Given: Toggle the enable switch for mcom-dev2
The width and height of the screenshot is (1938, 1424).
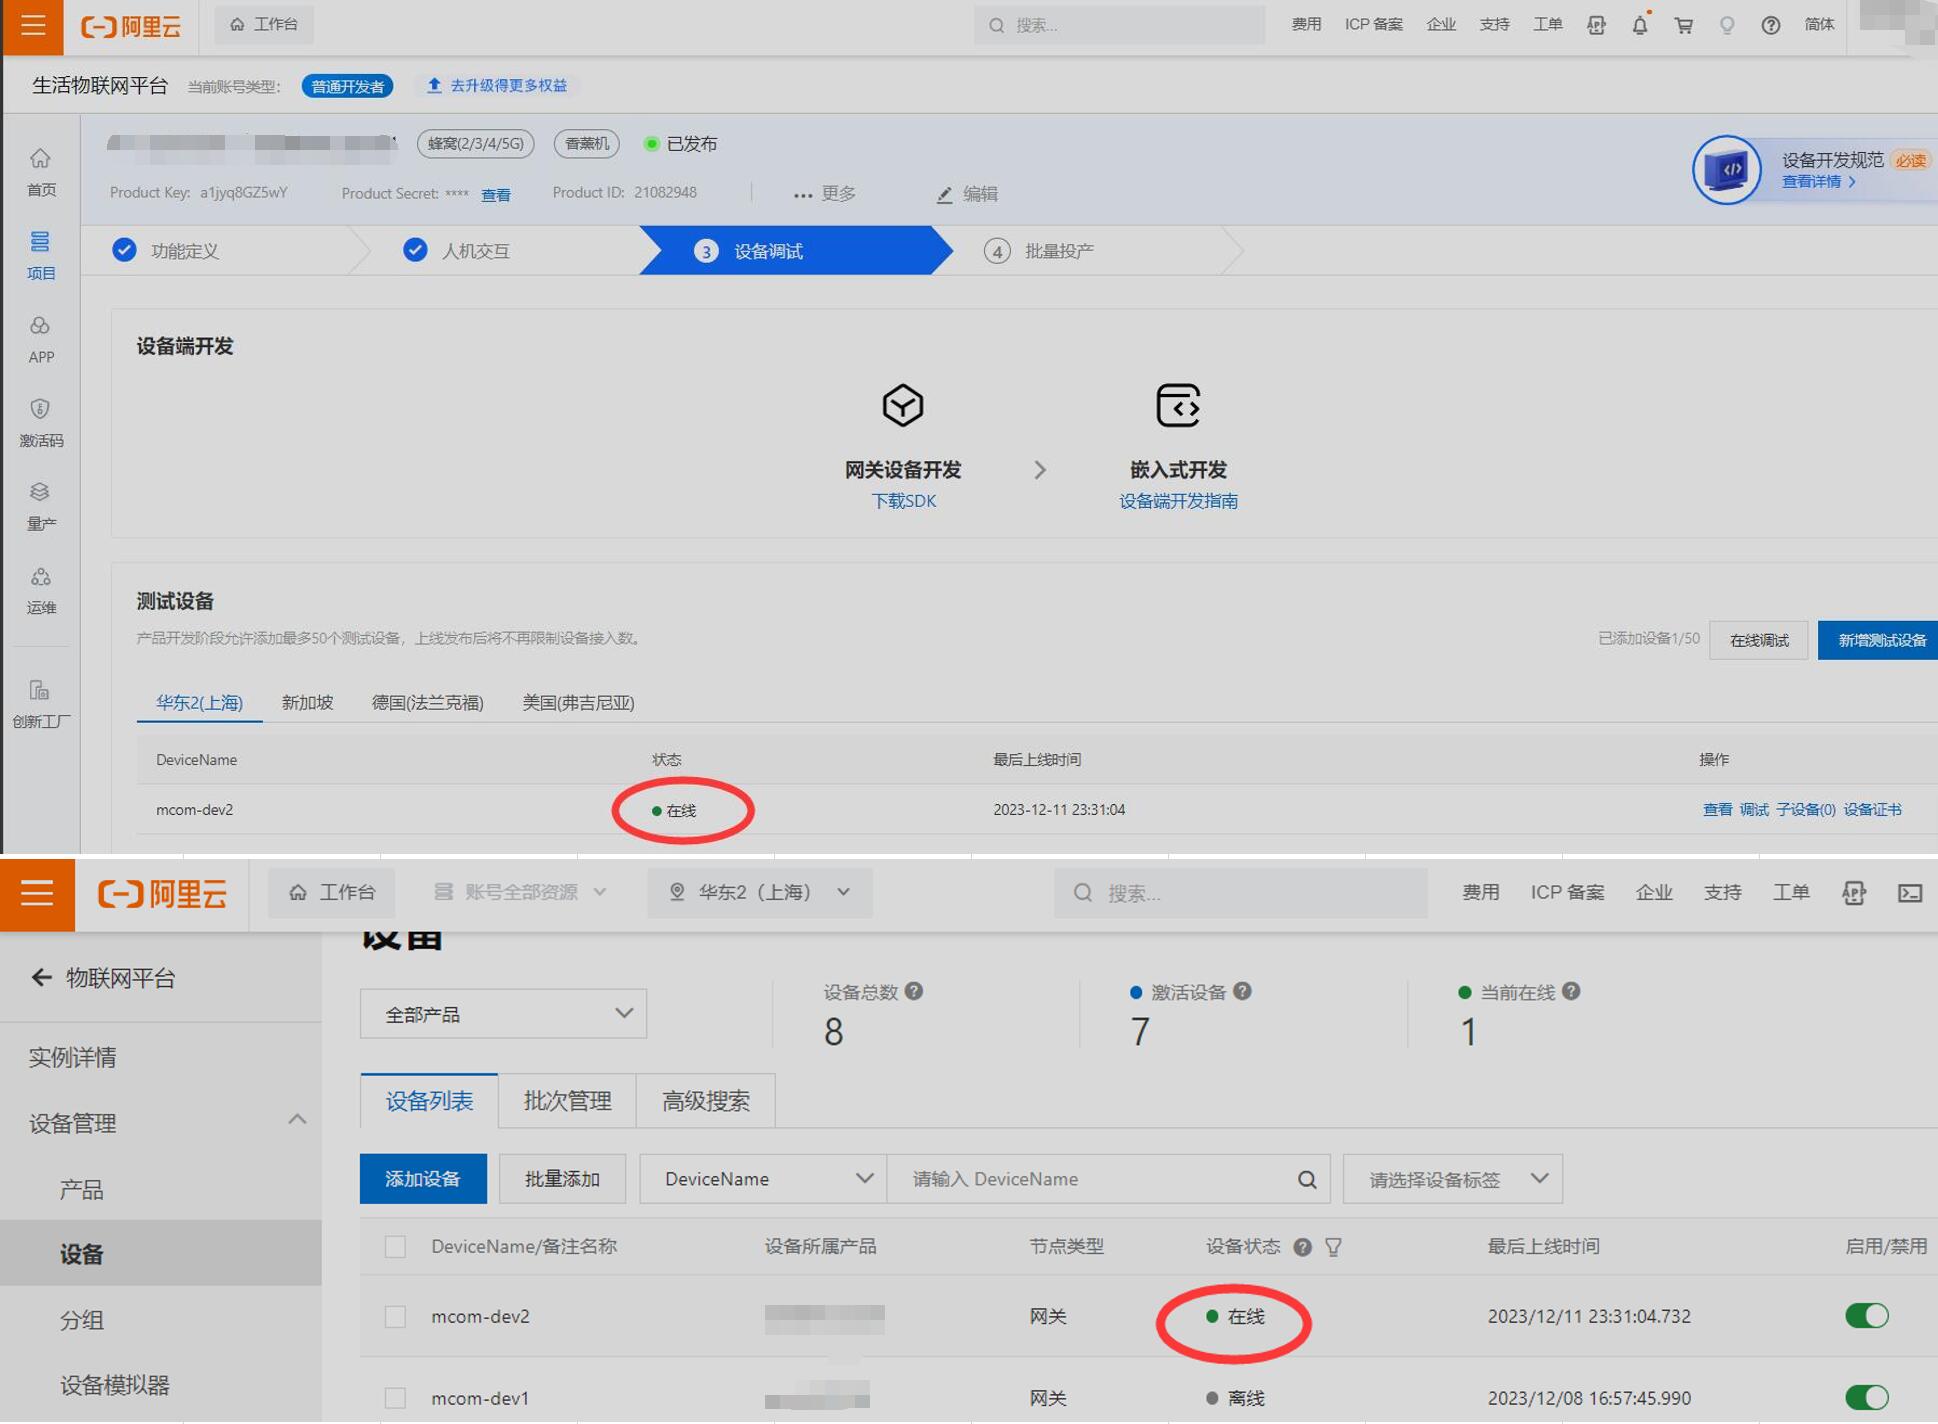Looking at the screenshot, I should click(x=1867, y=1316).
